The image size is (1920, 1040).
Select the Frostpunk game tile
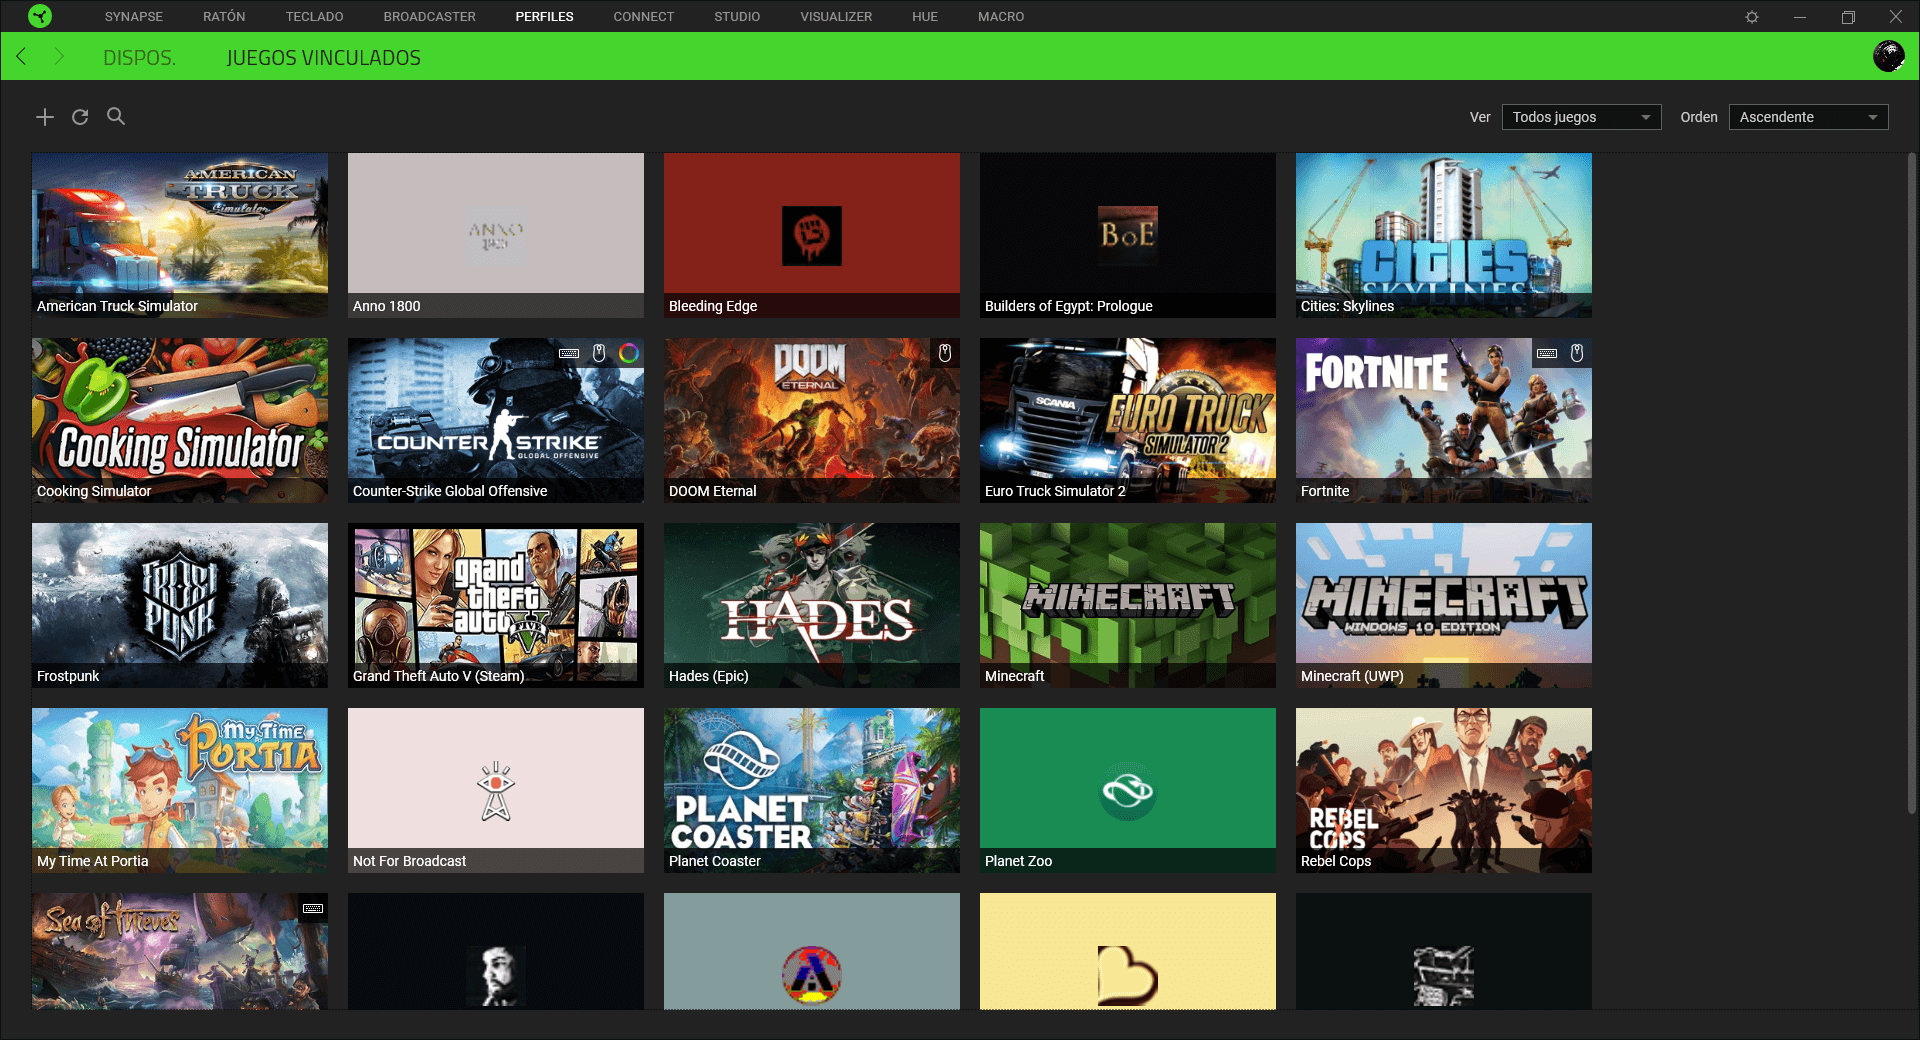pos(180,605)
